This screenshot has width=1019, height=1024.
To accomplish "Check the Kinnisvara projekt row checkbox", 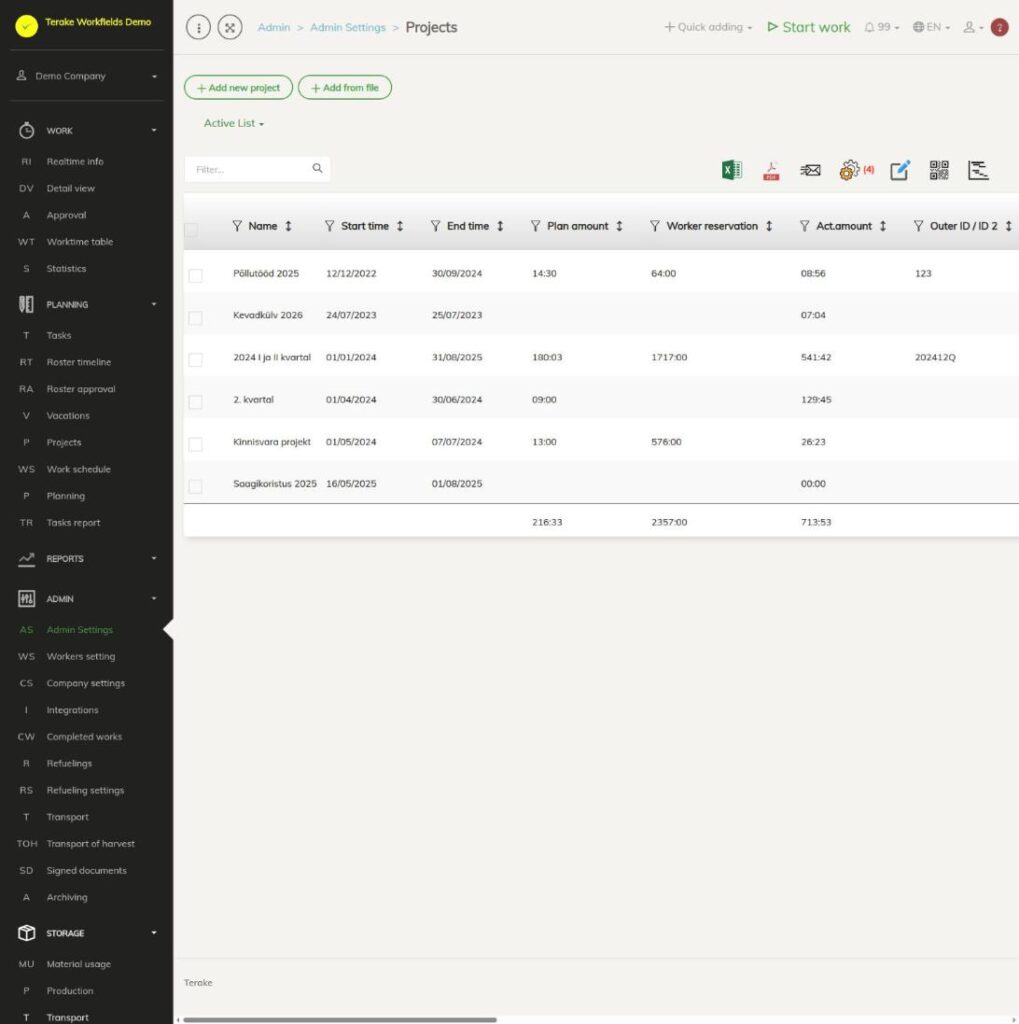I will (195, 445).
